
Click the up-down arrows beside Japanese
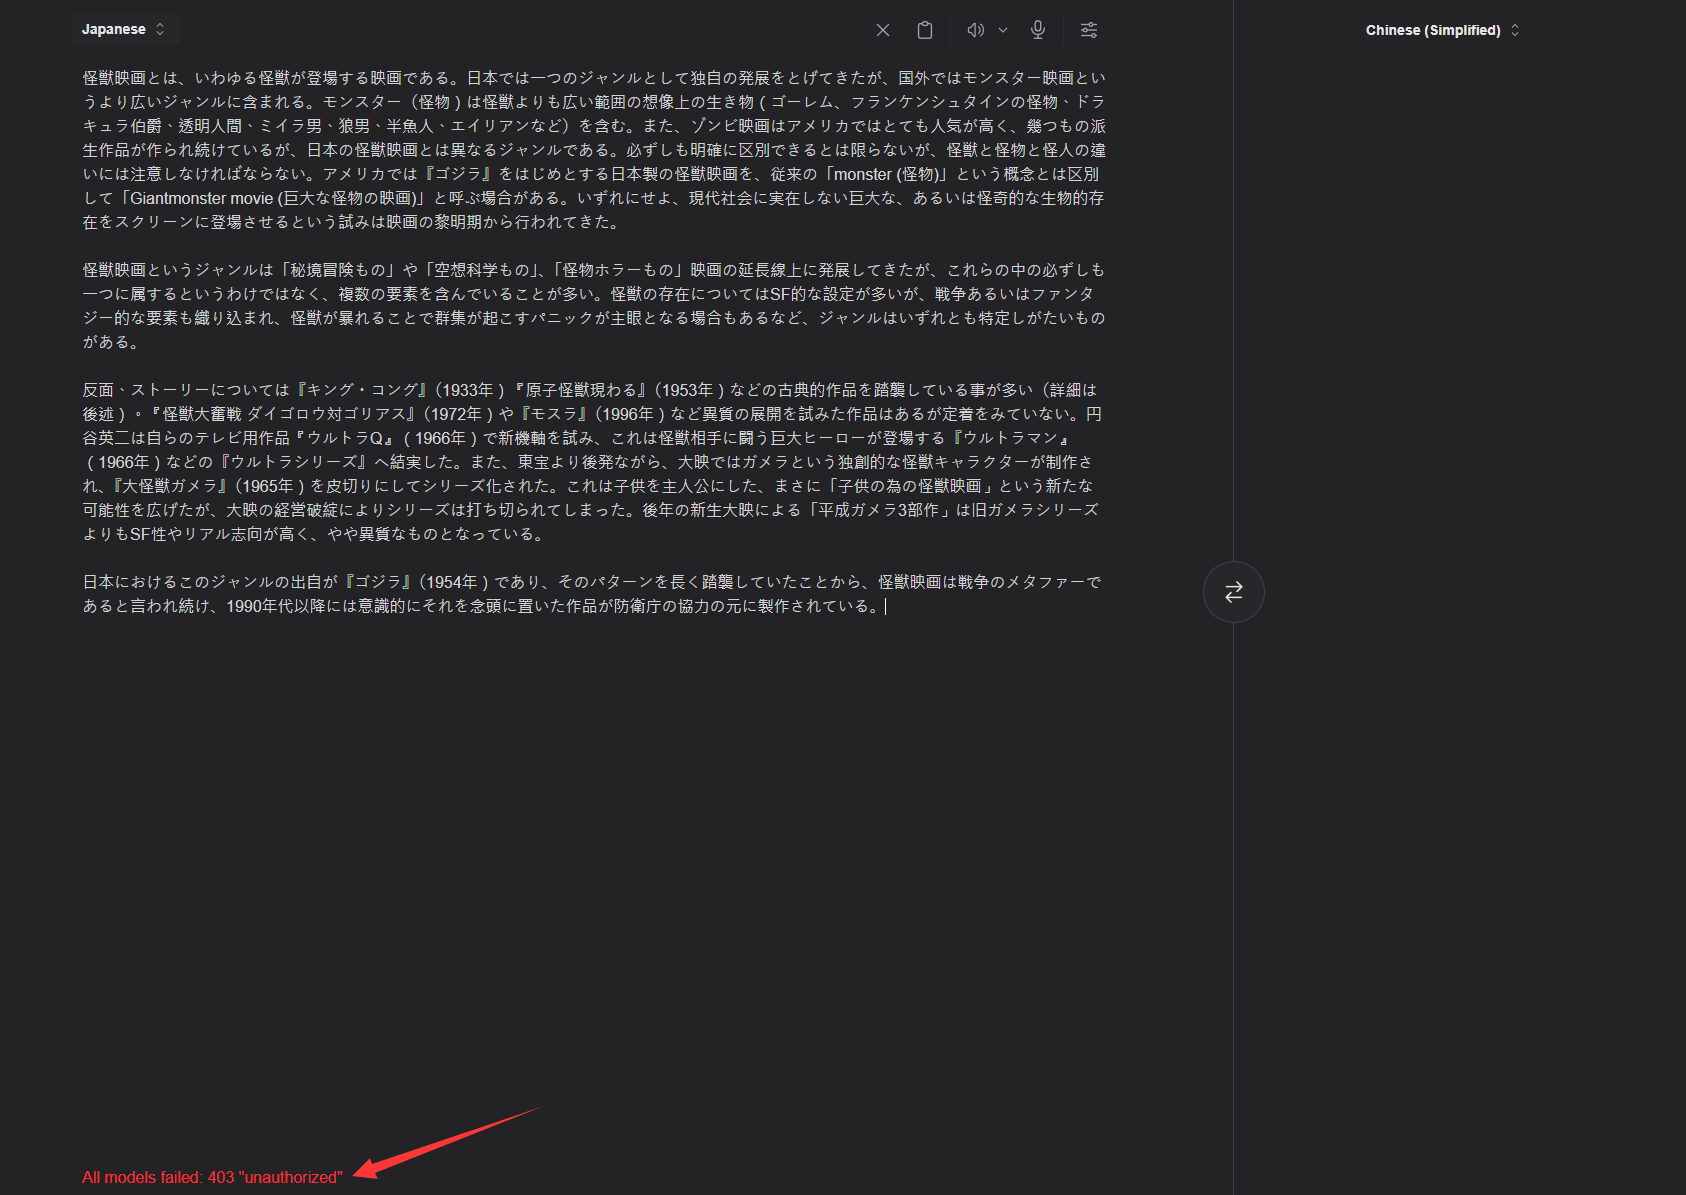coord(160,30)
